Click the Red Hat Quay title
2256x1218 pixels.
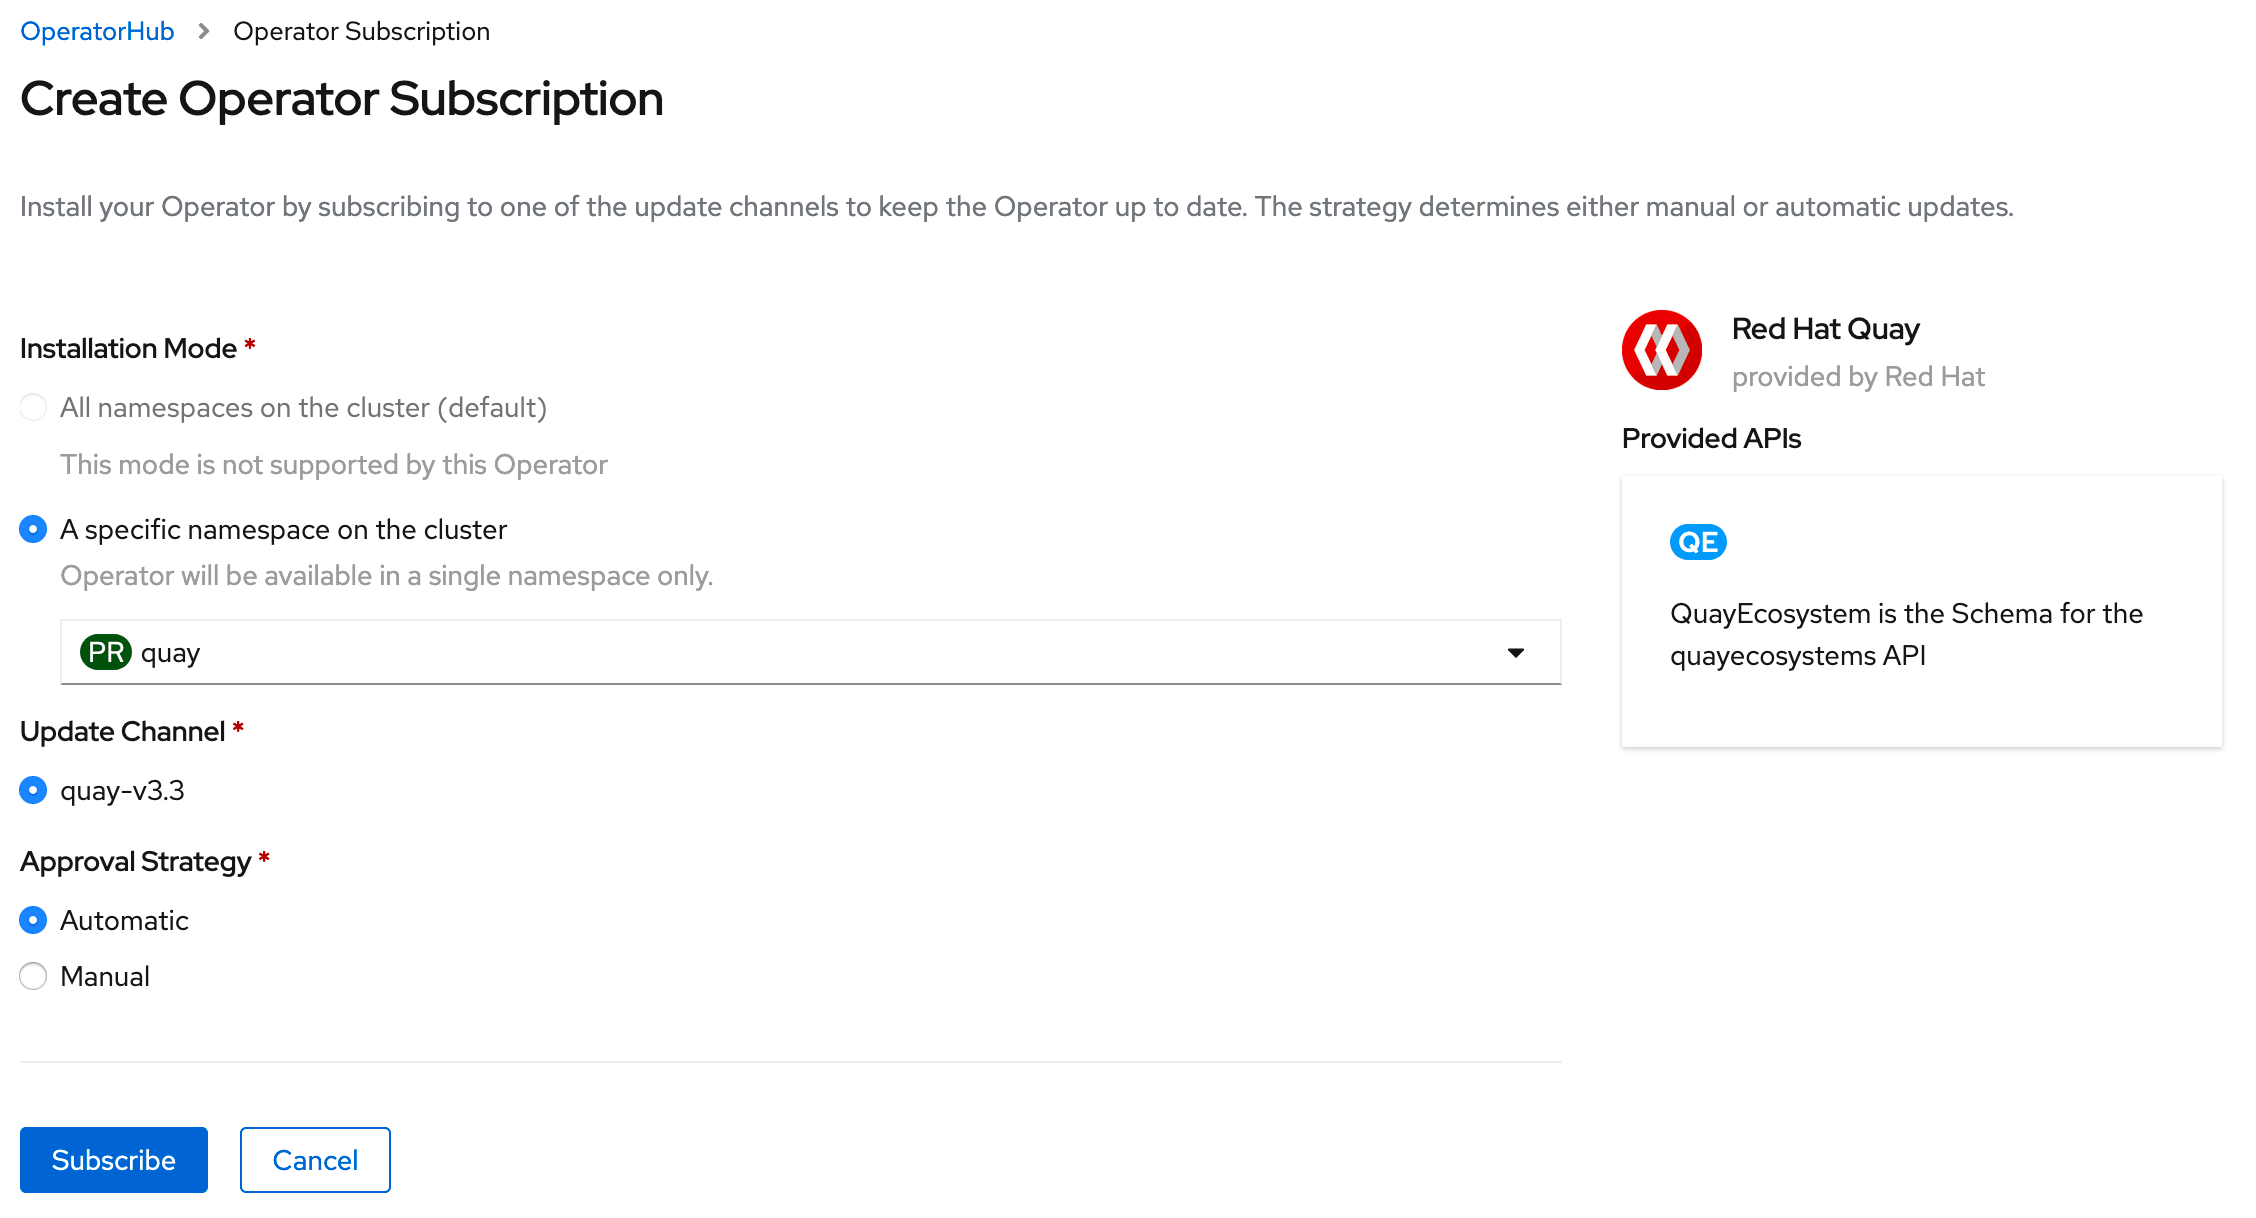pyautogui.click(x=1825, y=329)
